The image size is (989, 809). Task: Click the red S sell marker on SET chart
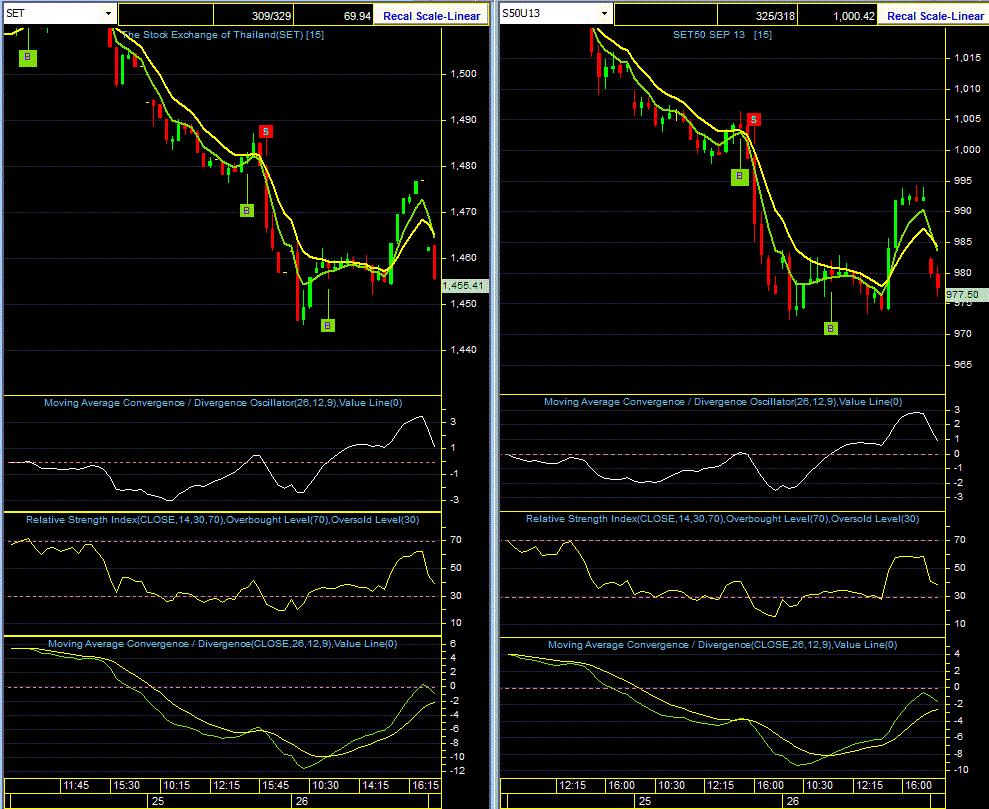(266, 132)
